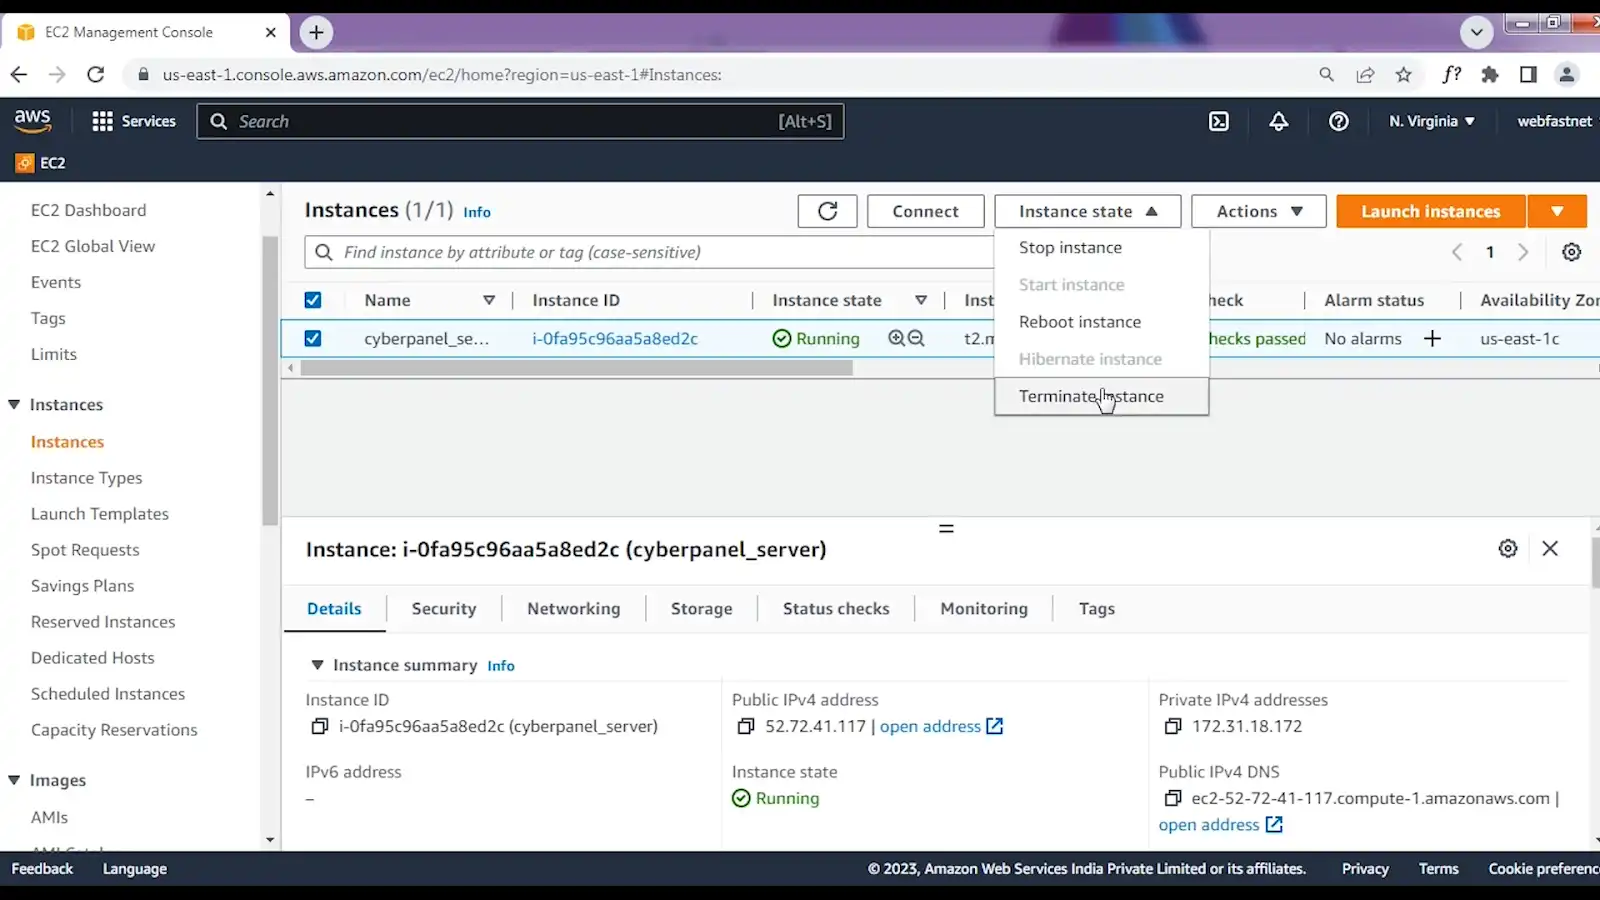Collapse the Instance state dropdown
The image size is (1600, 900).
pyautogui.click(x=1088, y=211)
